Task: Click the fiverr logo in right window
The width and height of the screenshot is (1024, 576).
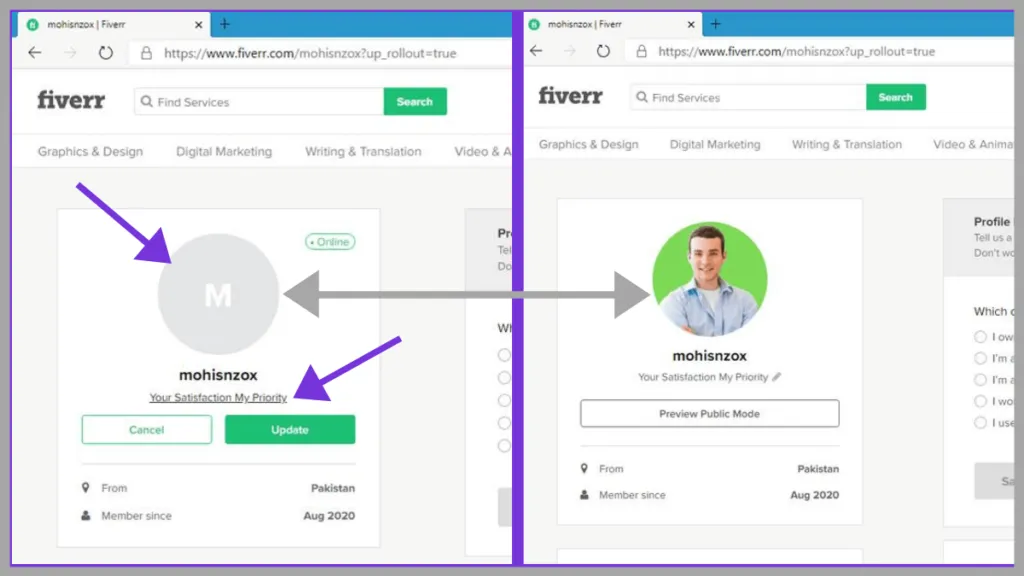Action: [x=570, y=96]
